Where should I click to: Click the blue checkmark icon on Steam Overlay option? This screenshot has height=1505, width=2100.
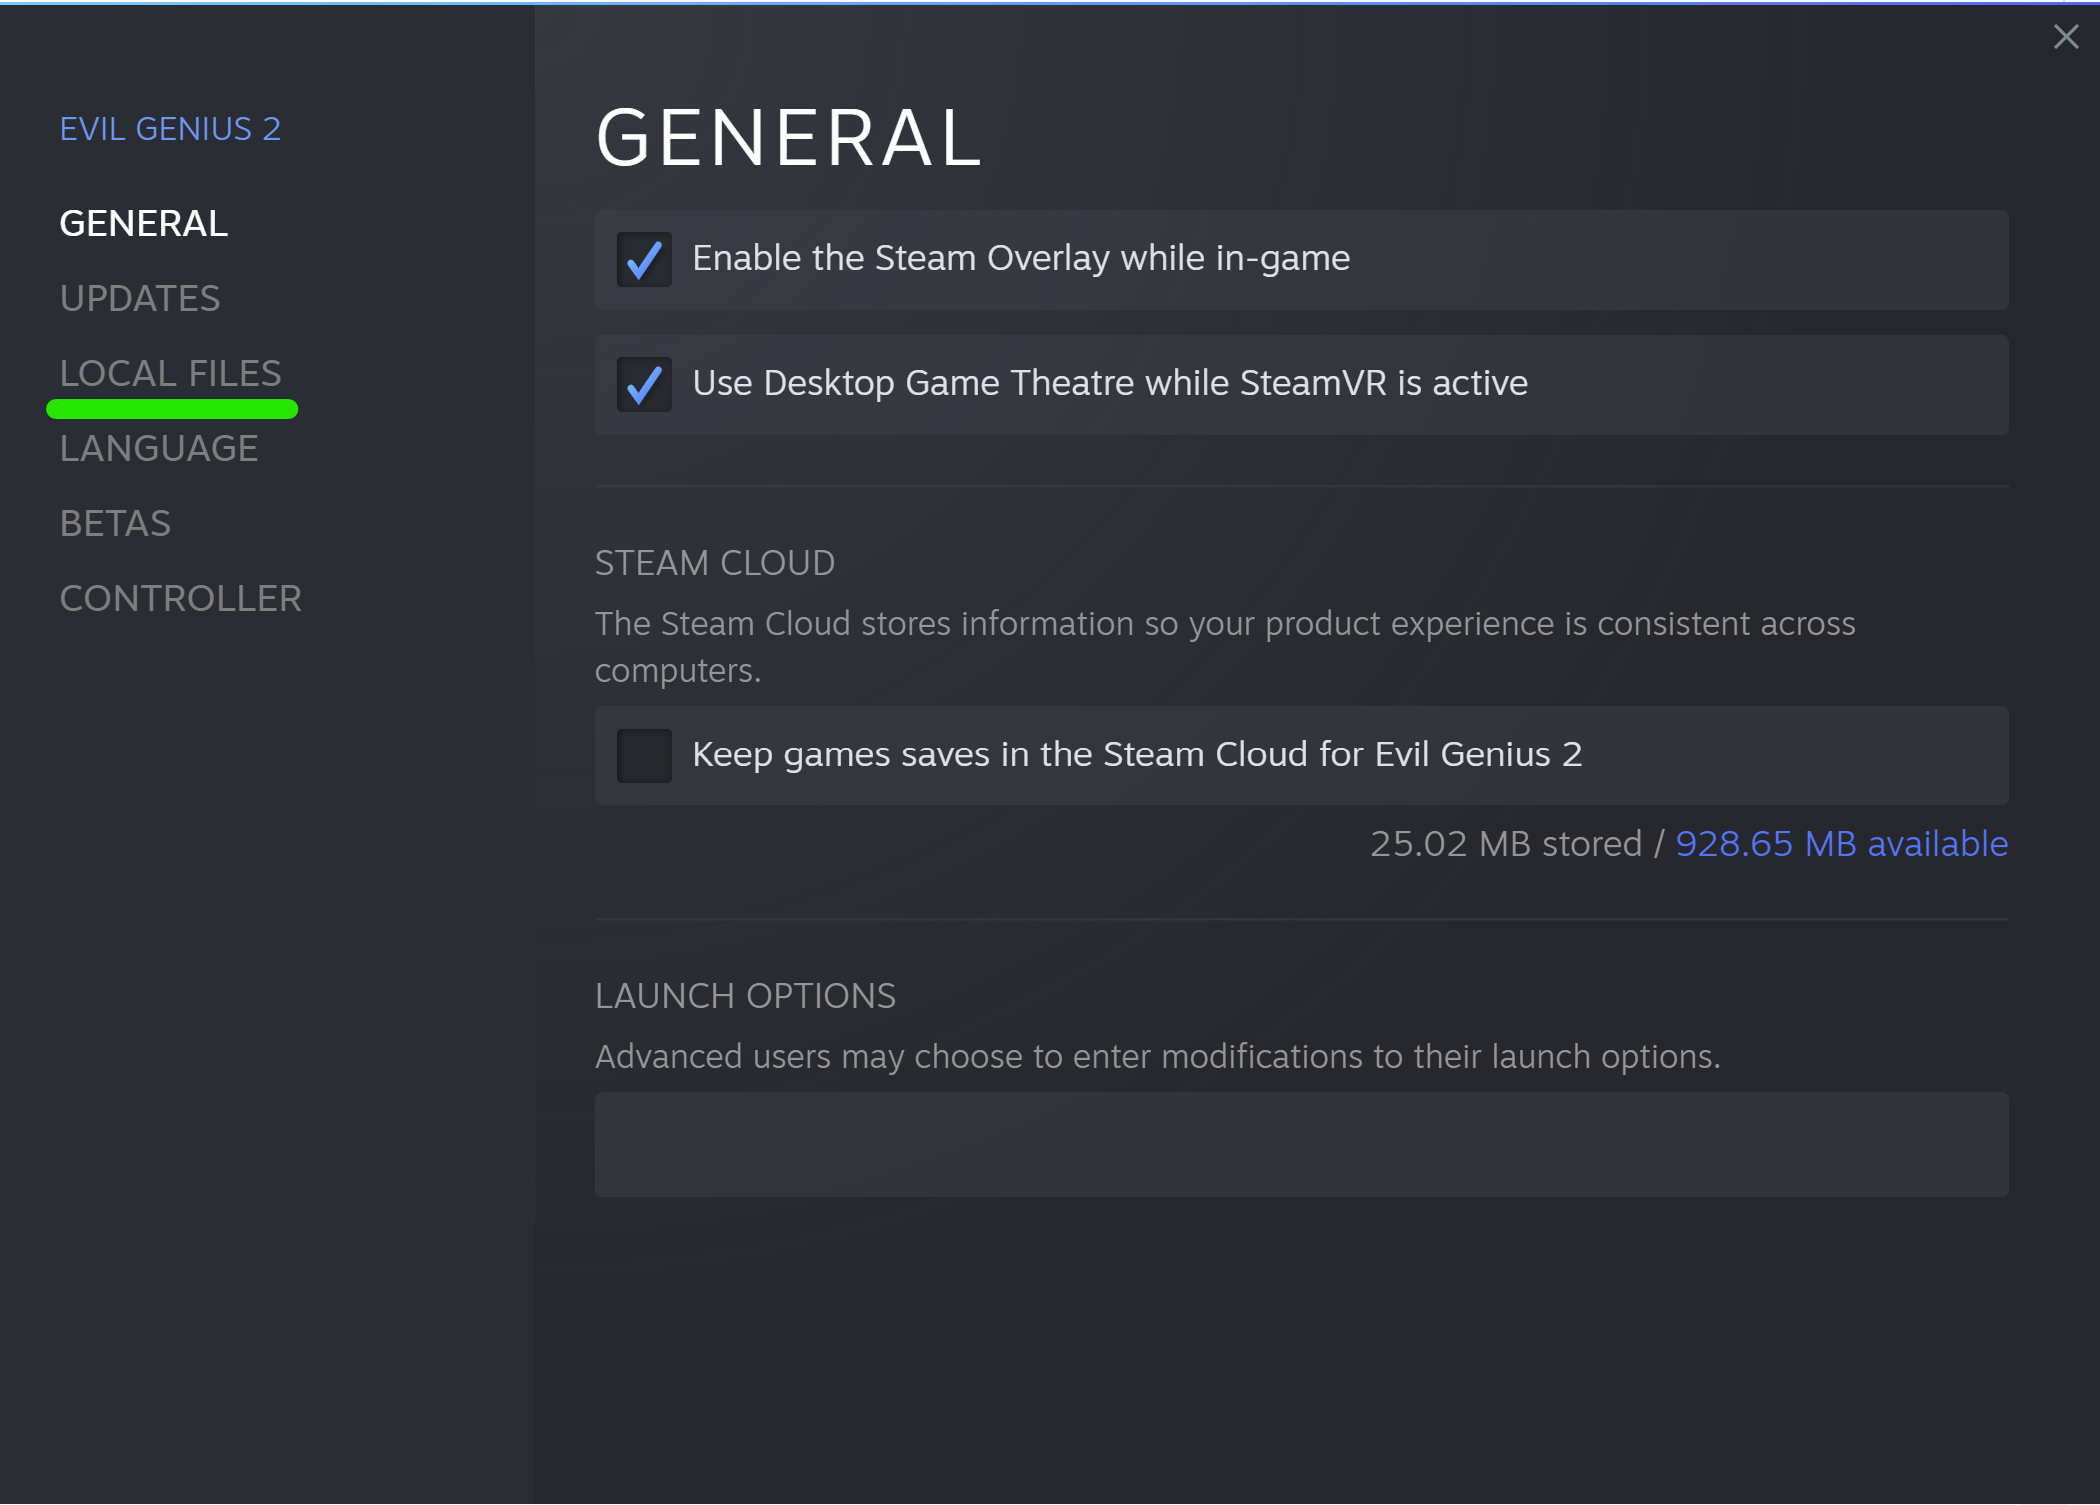644,260
